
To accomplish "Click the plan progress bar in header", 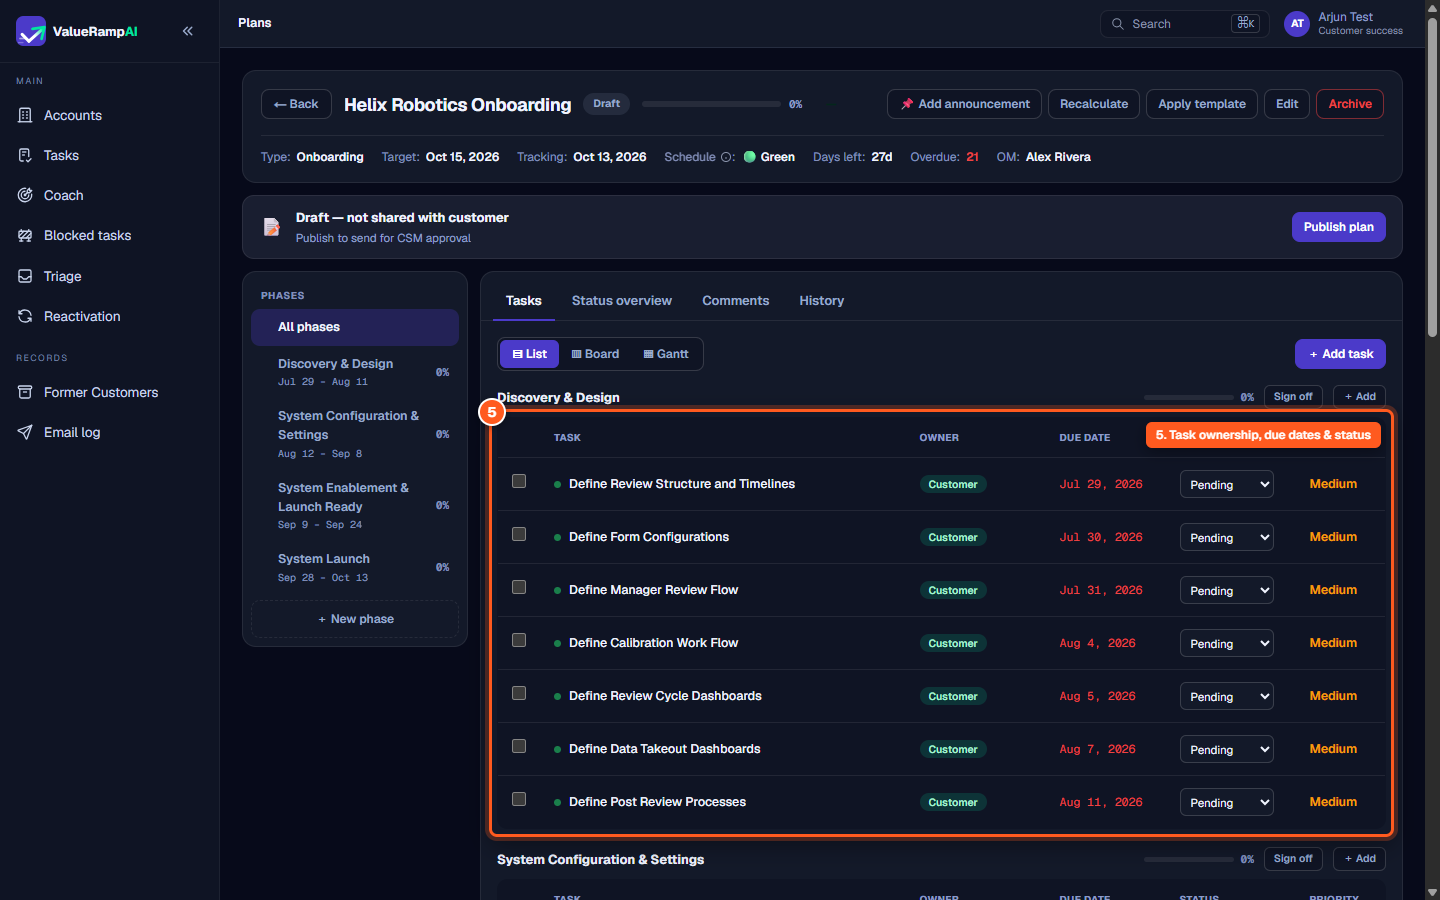I will pos(711,104).
